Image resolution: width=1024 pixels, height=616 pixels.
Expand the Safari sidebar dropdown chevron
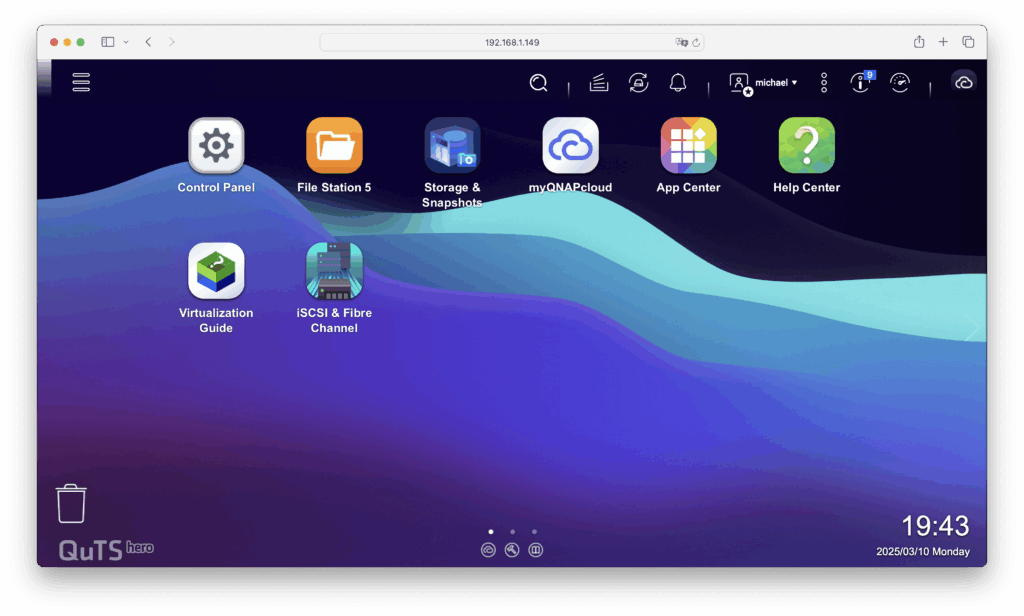pyautogui.click(x=126, y=42)
